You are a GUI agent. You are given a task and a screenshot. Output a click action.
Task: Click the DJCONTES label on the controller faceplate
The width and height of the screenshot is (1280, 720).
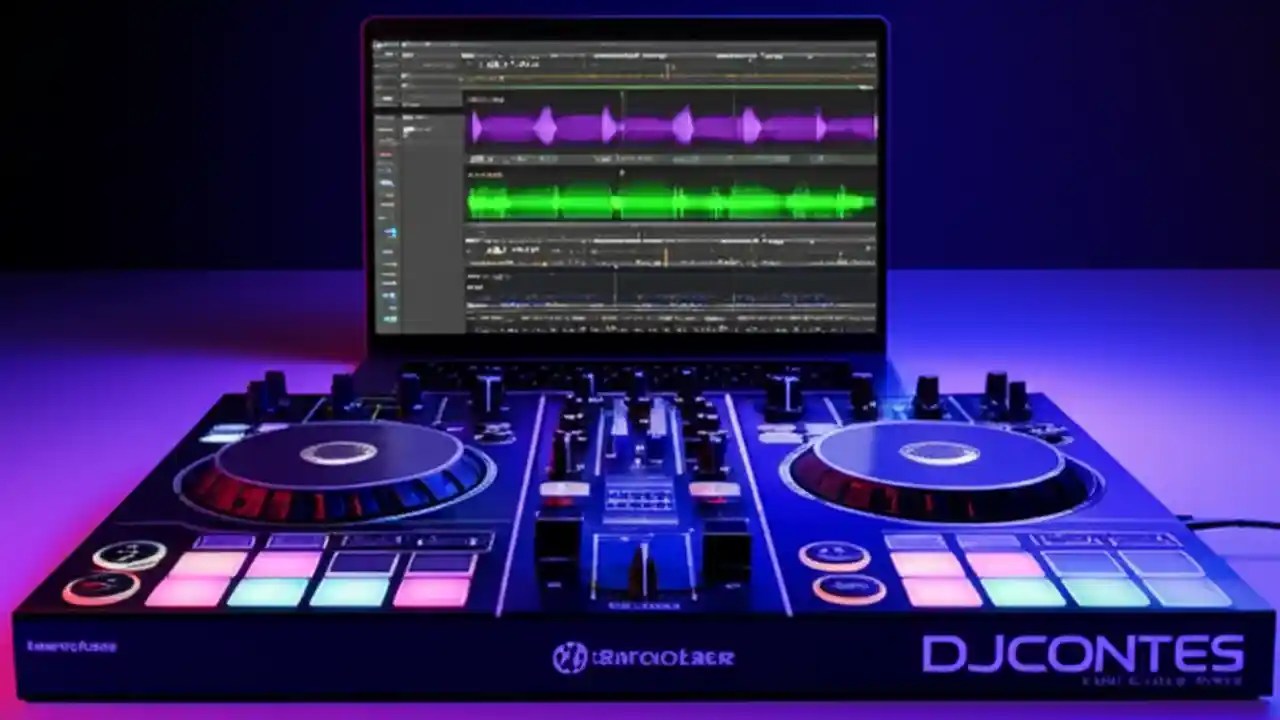tap(1100, 655)
